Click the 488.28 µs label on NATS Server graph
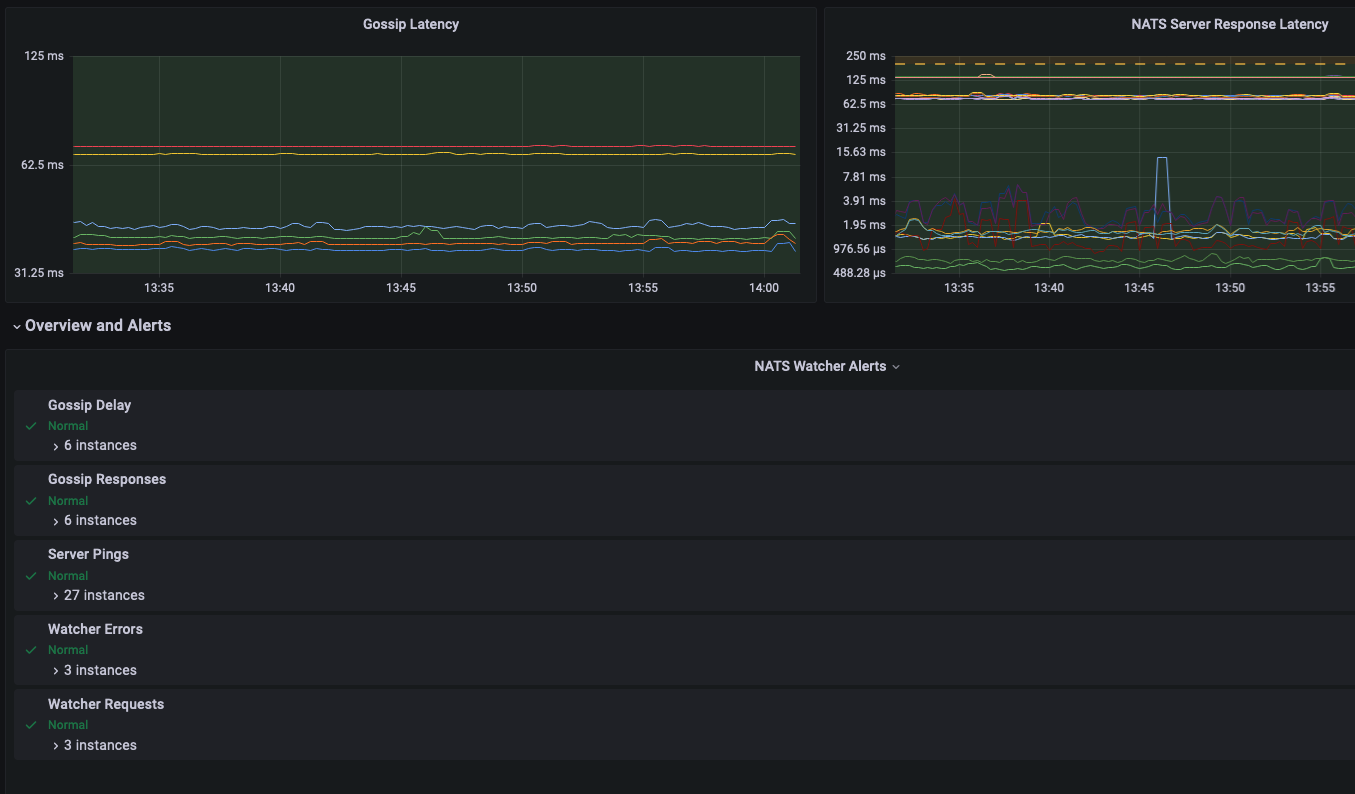Image resolution: width=1355 pixels, height=794 pixels. point(860,273)
